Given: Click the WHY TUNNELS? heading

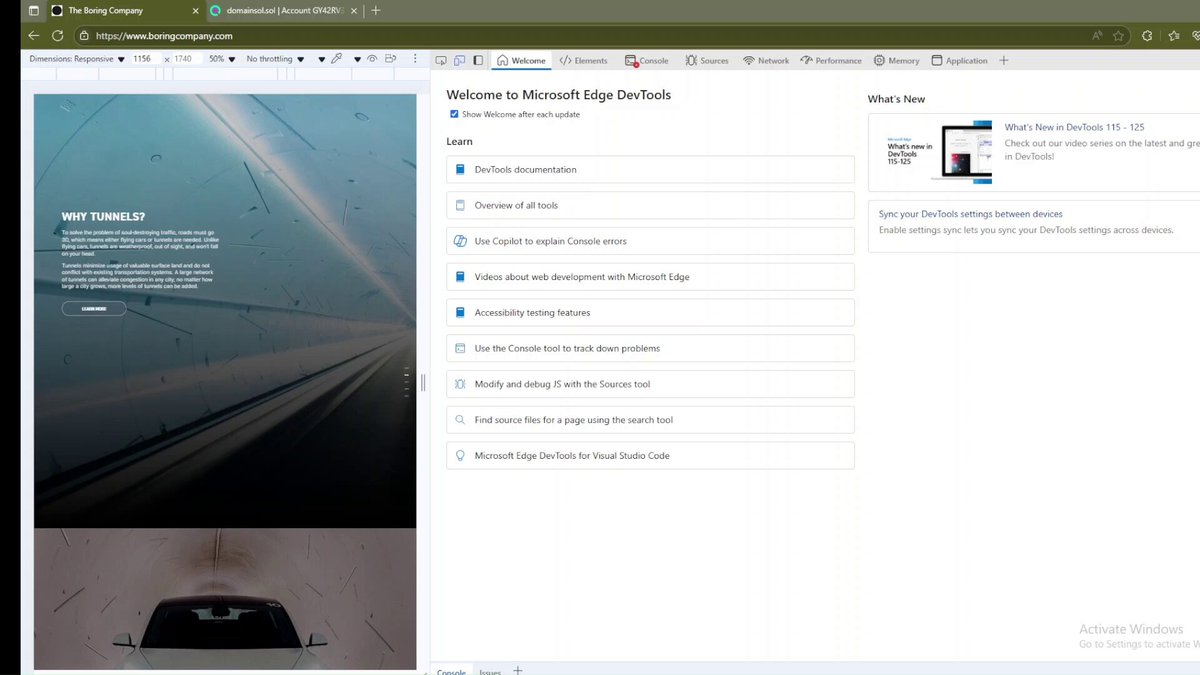Looking at the screenshot, I should pos(103,216).
